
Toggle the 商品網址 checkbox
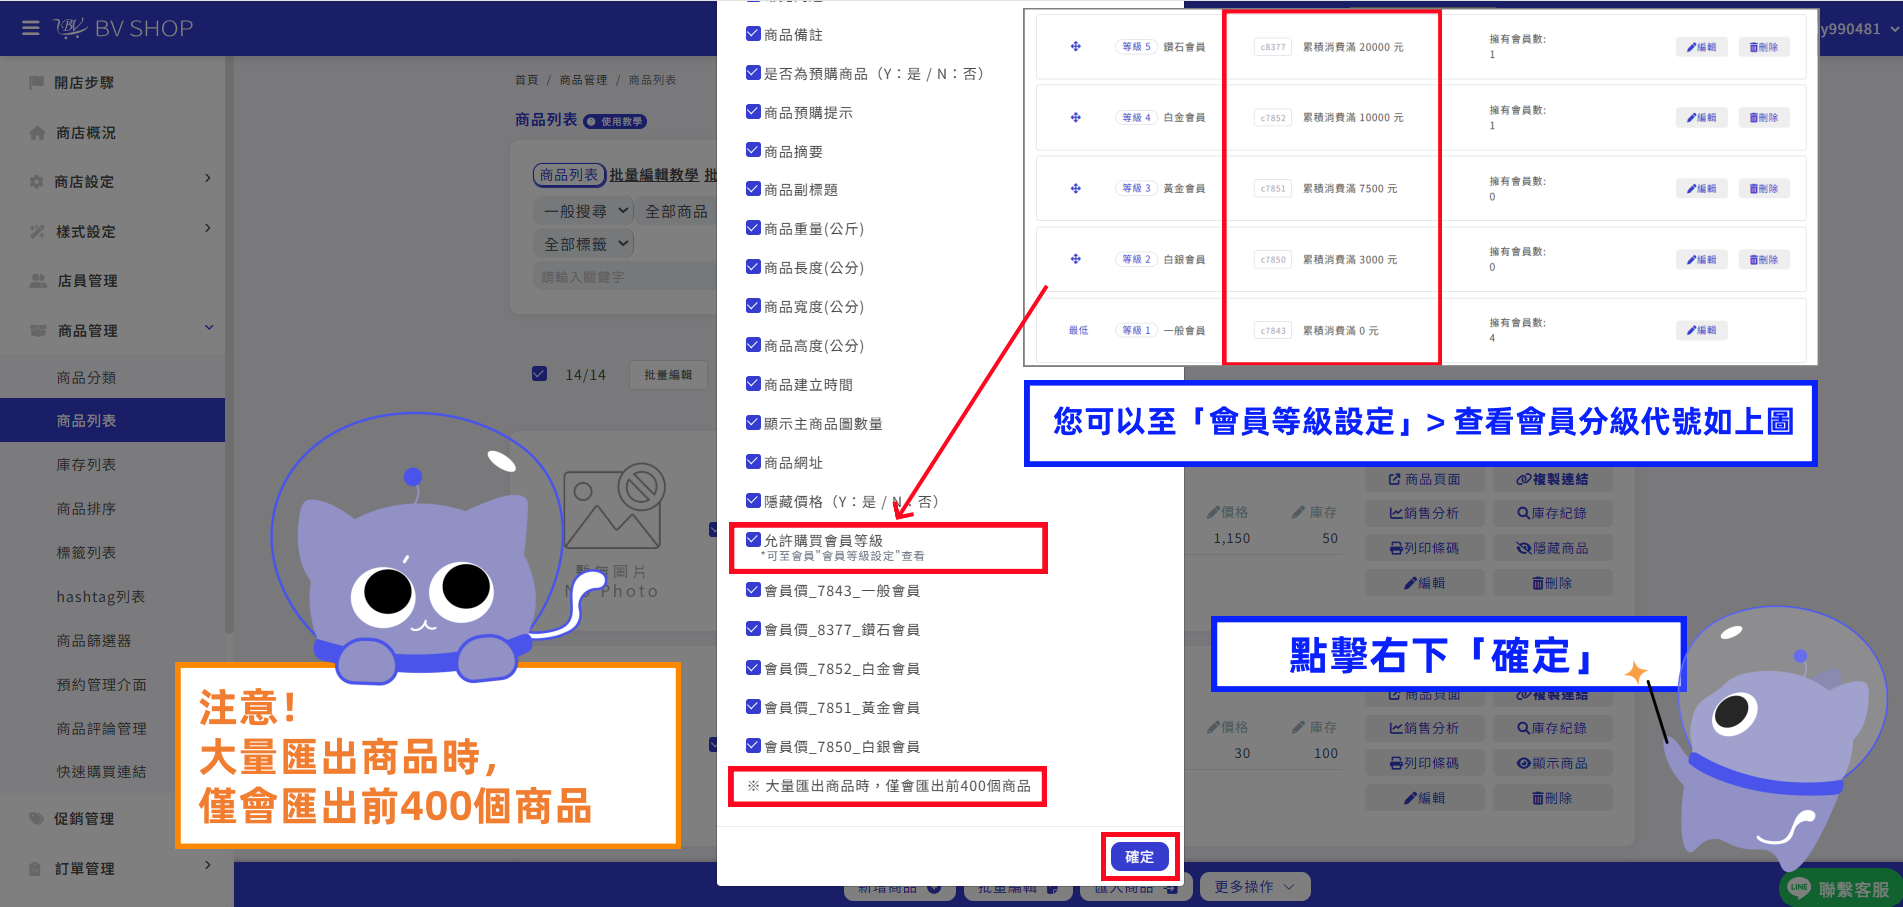click(753, 462)
